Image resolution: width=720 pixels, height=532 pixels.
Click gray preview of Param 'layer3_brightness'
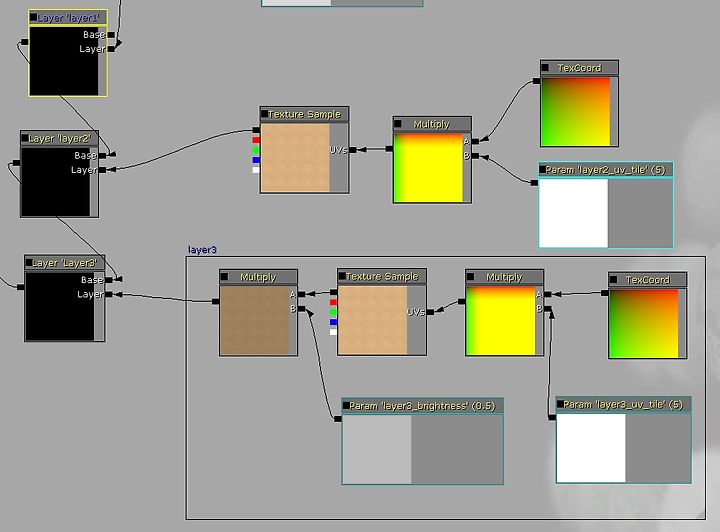[x=377, y=449]
